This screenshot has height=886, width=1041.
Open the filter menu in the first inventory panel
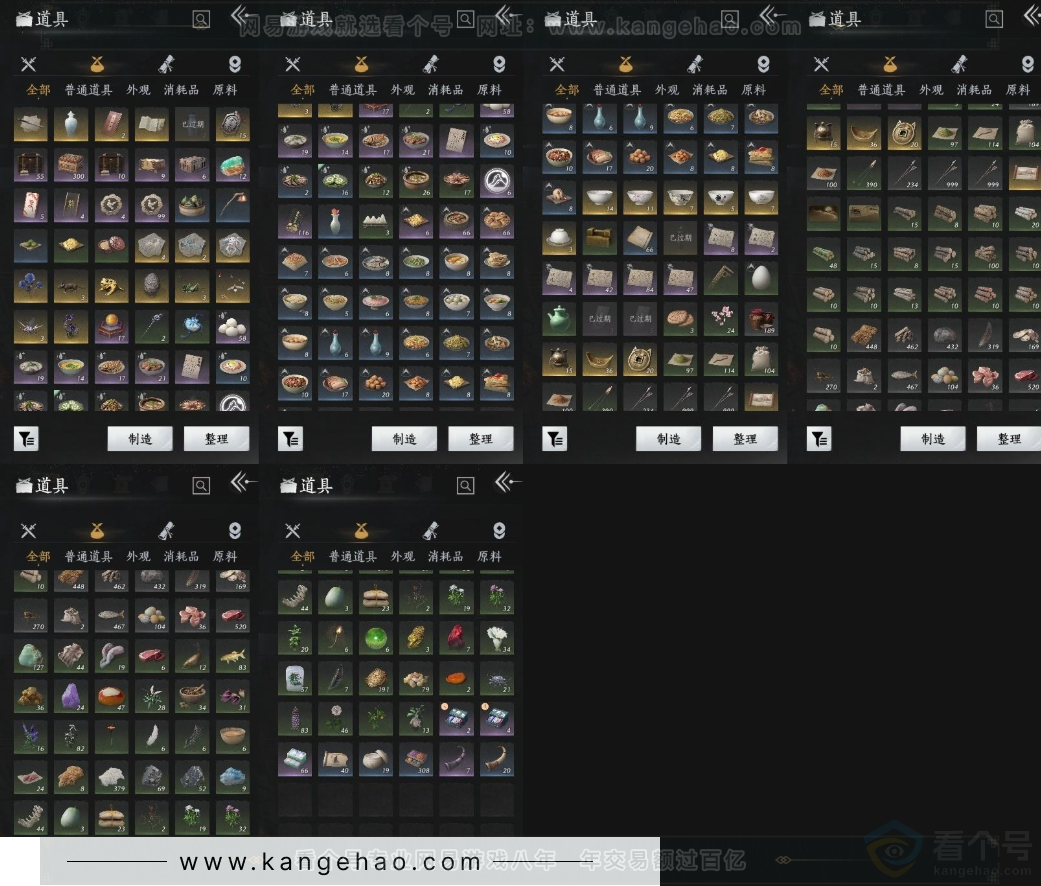pos(26,439)
